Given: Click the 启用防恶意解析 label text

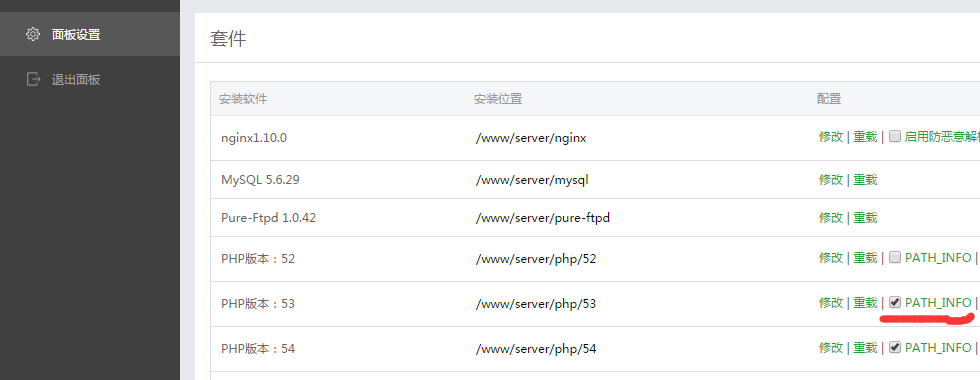Looking at the screenshot, I should pos(942,137).
